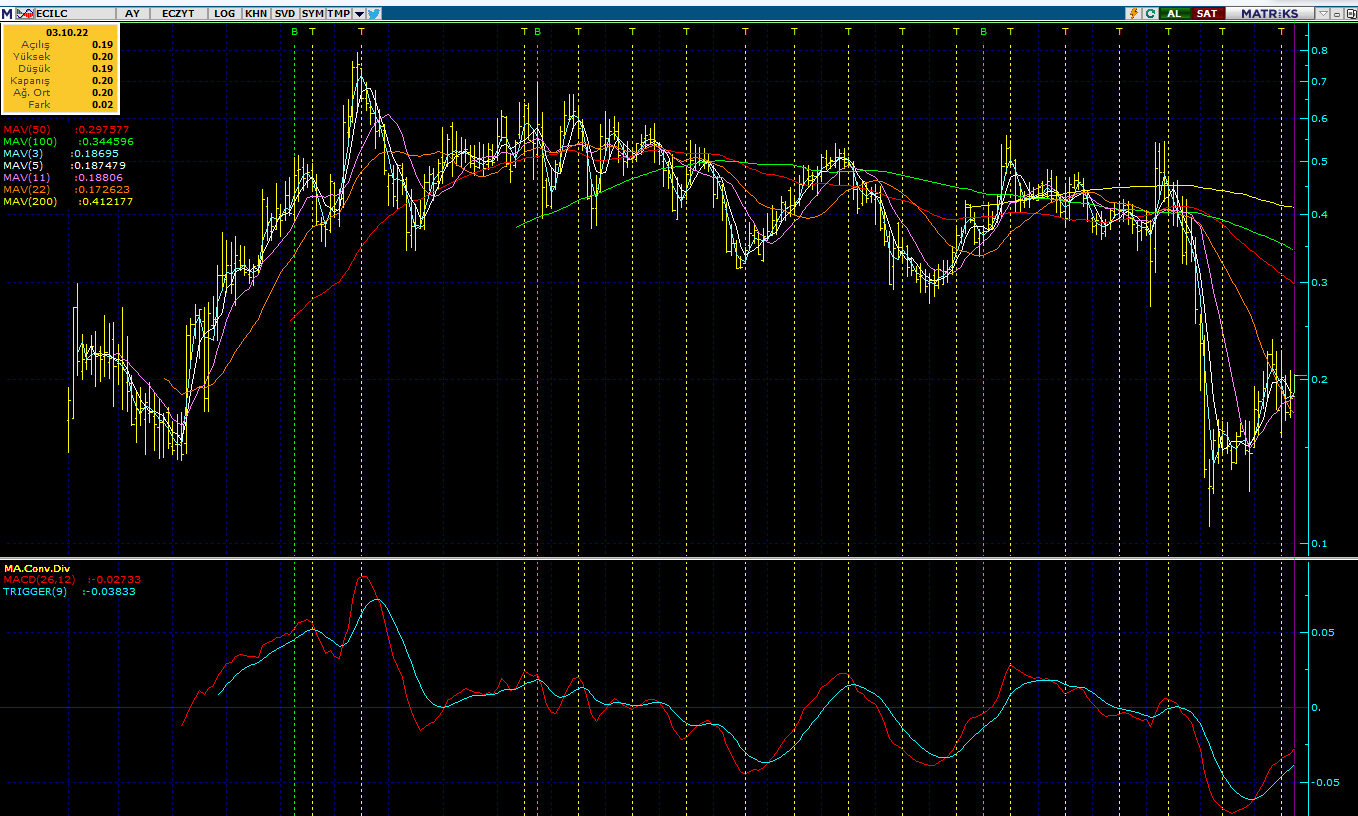
Task: Click the MATRIKS logo button
Action: coord(1270,14)
